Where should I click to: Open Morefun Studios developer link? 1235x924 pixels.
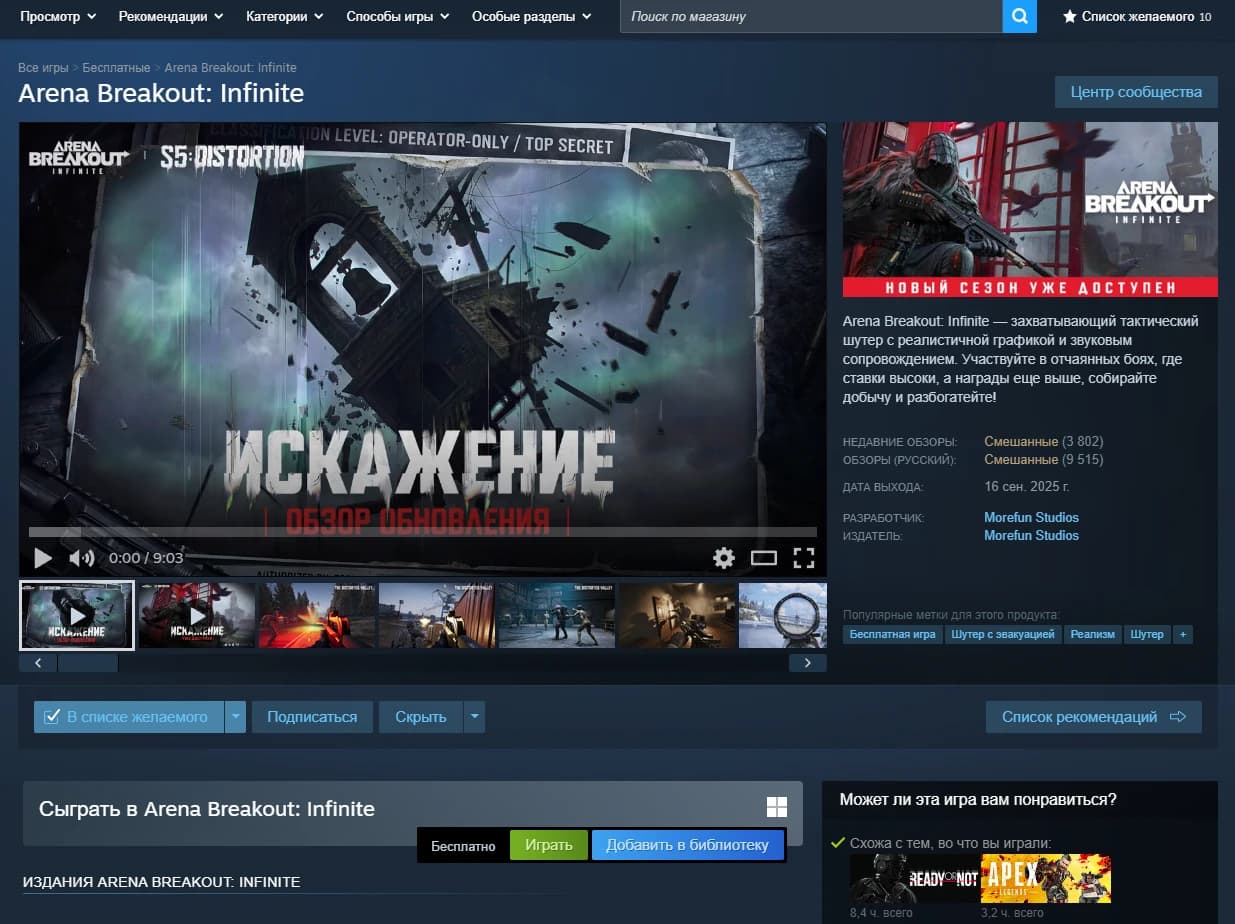coord(1031,517)
